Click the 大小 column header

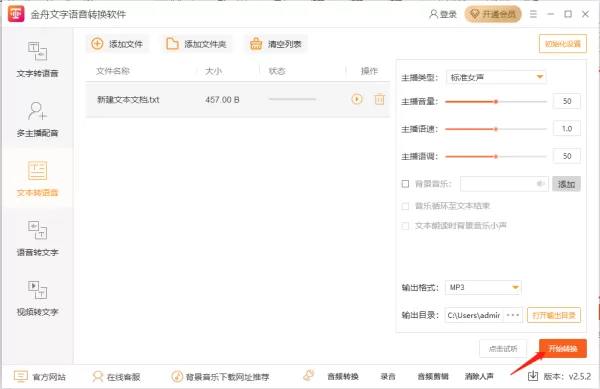214,71
